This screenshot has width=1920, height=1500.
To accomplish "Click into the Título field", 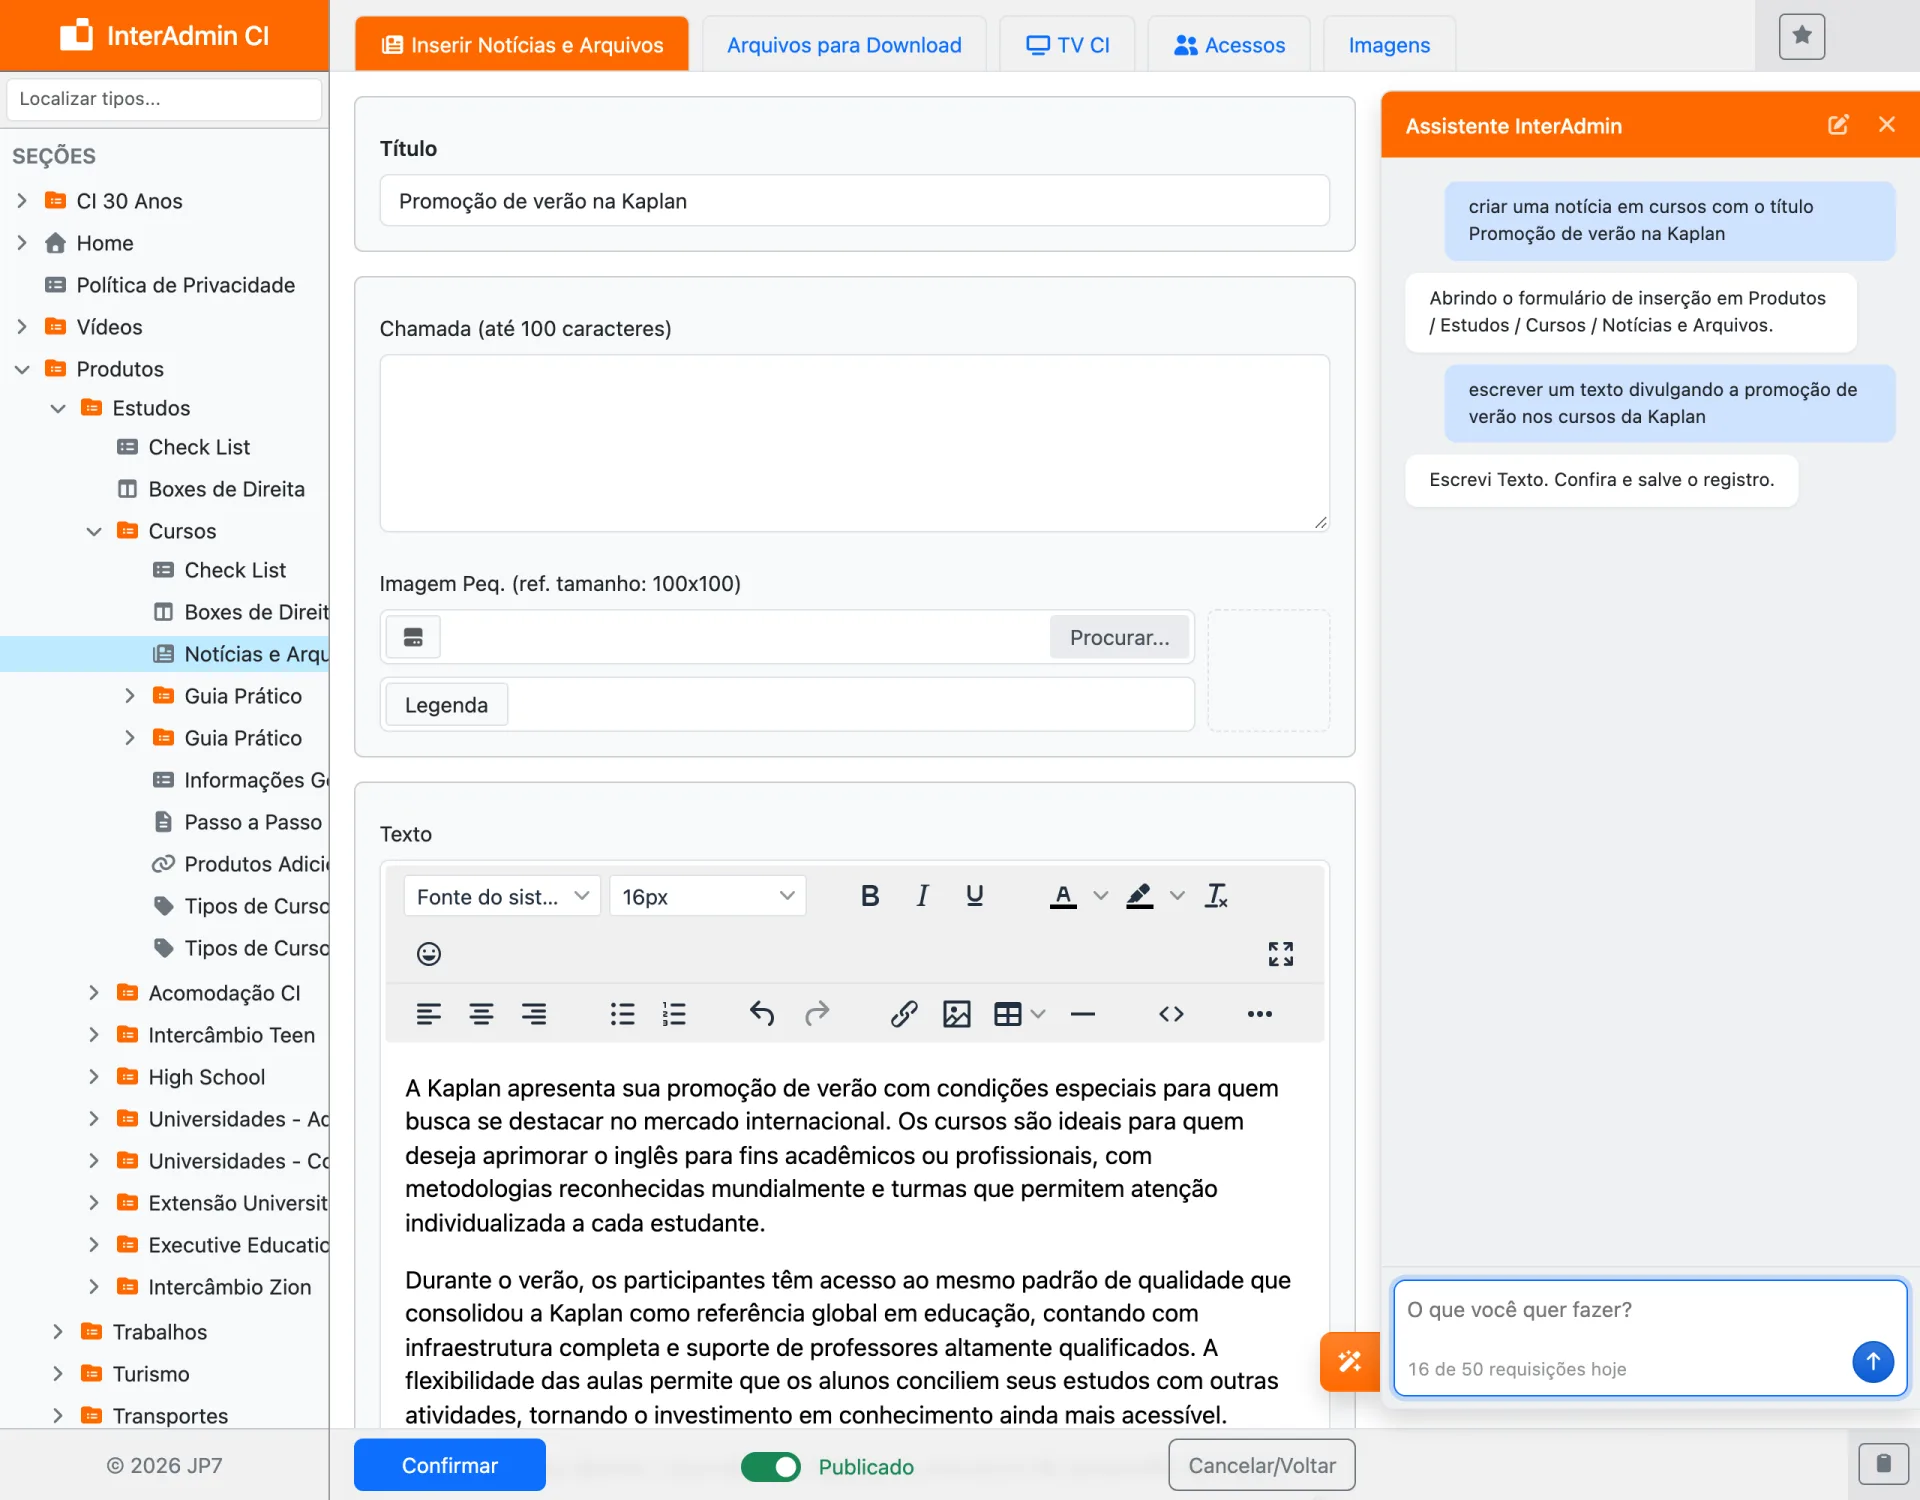I will [854, 201].
